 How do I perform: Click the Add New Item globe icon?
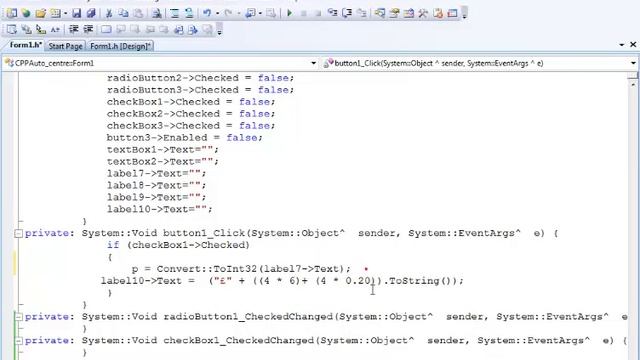point(26,13)
